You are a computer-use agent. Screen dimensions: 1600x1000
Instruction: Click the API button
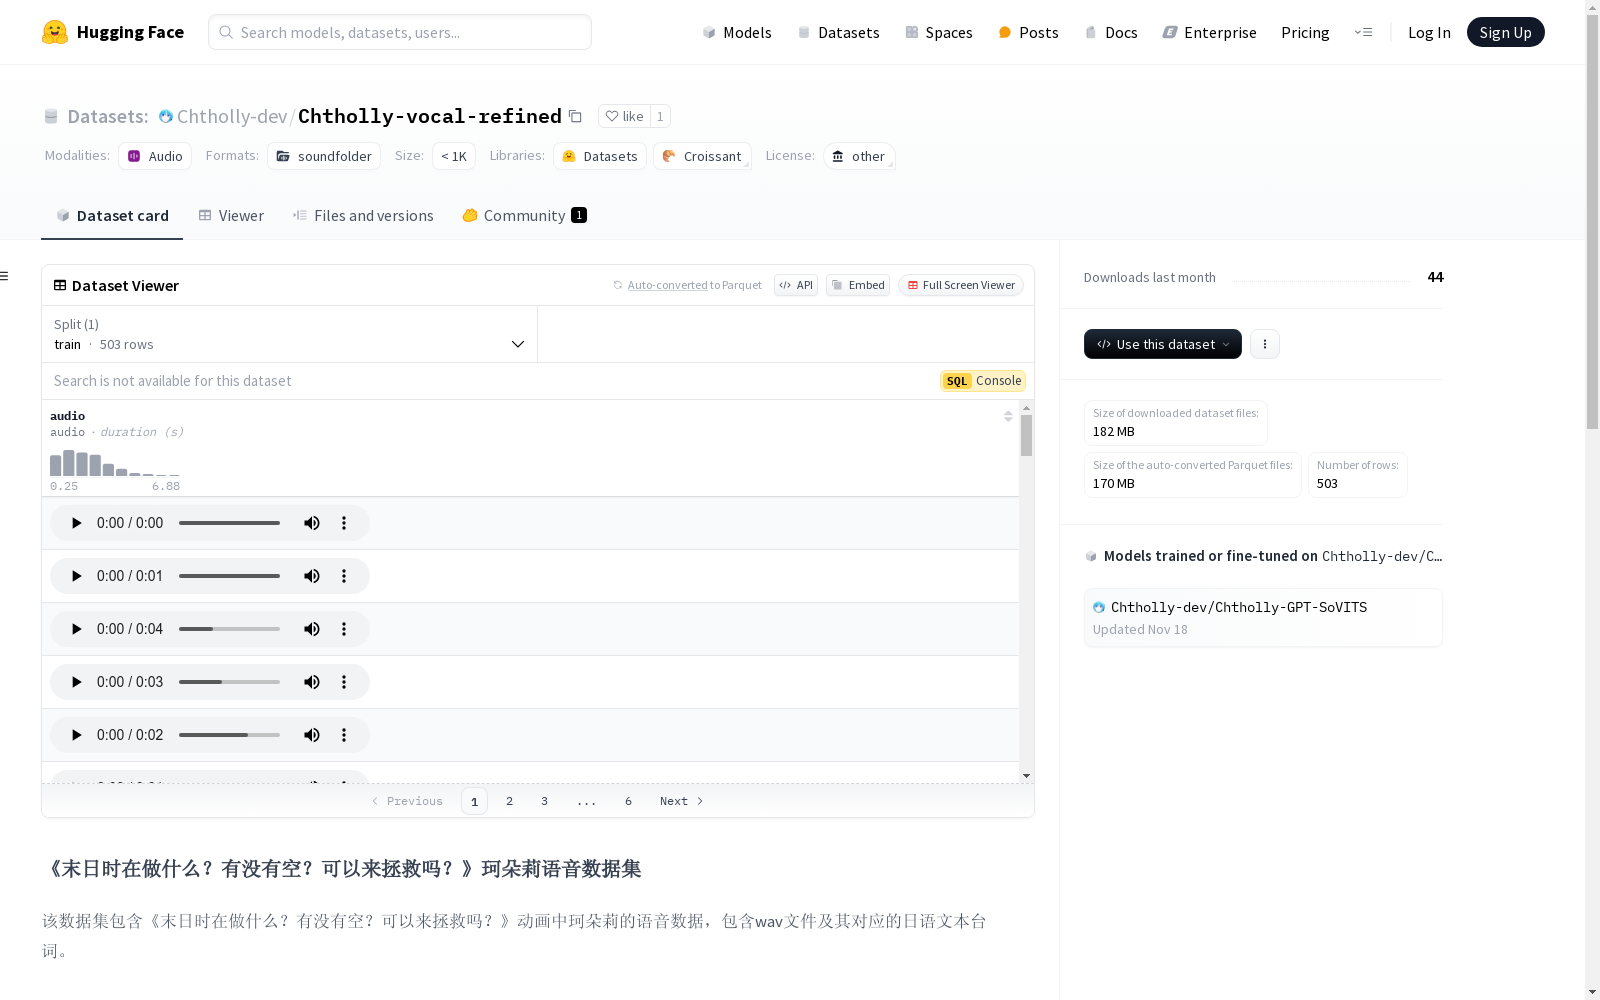click(x=796, y=285)
